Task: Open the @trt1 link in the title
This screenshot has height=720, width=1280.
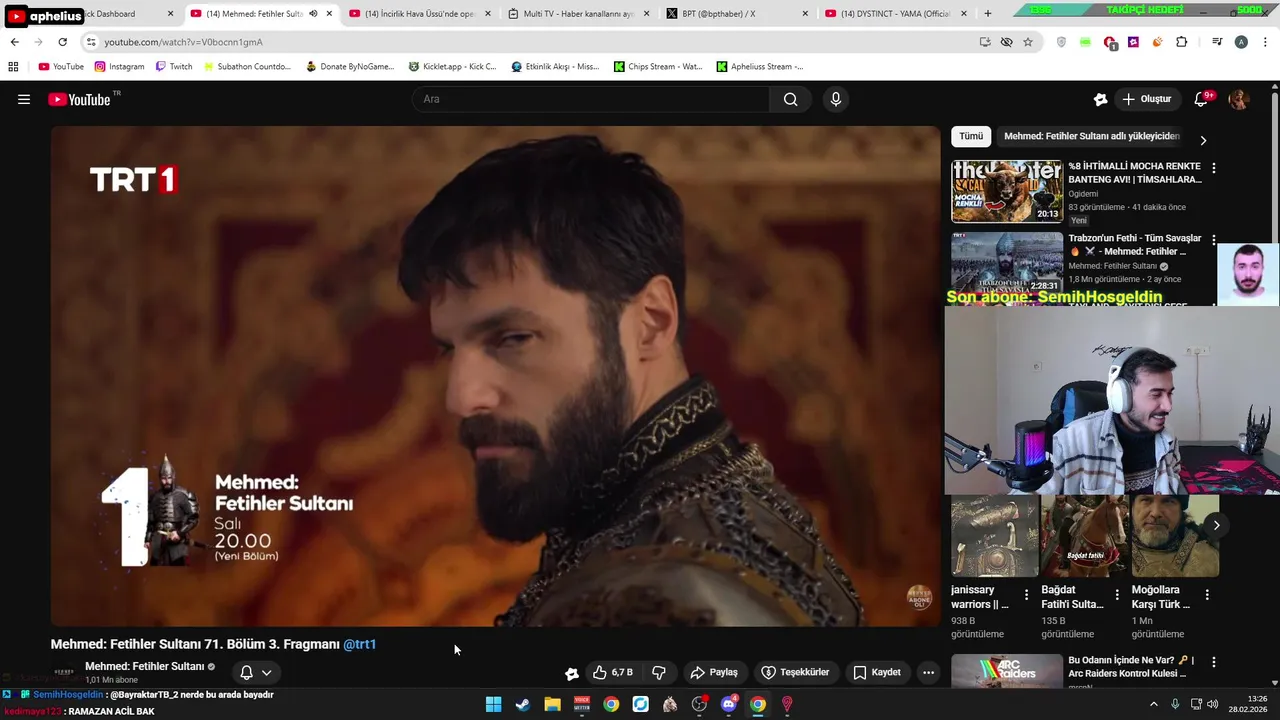Action: point(359,644)
